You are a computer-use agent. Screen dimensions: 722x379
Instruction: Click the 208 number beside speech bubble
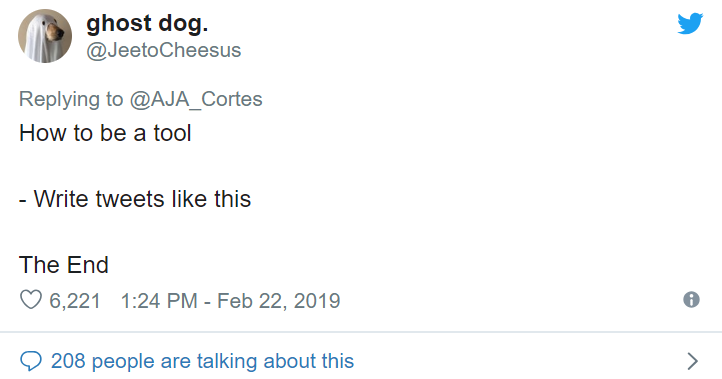tap(68, 361)
